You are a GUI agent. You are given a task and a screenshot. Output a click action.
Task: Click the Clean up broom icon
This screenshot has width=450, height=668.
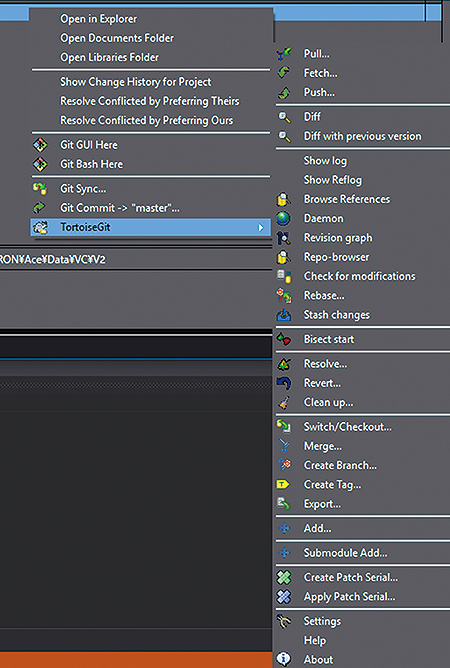click(284, 403)
